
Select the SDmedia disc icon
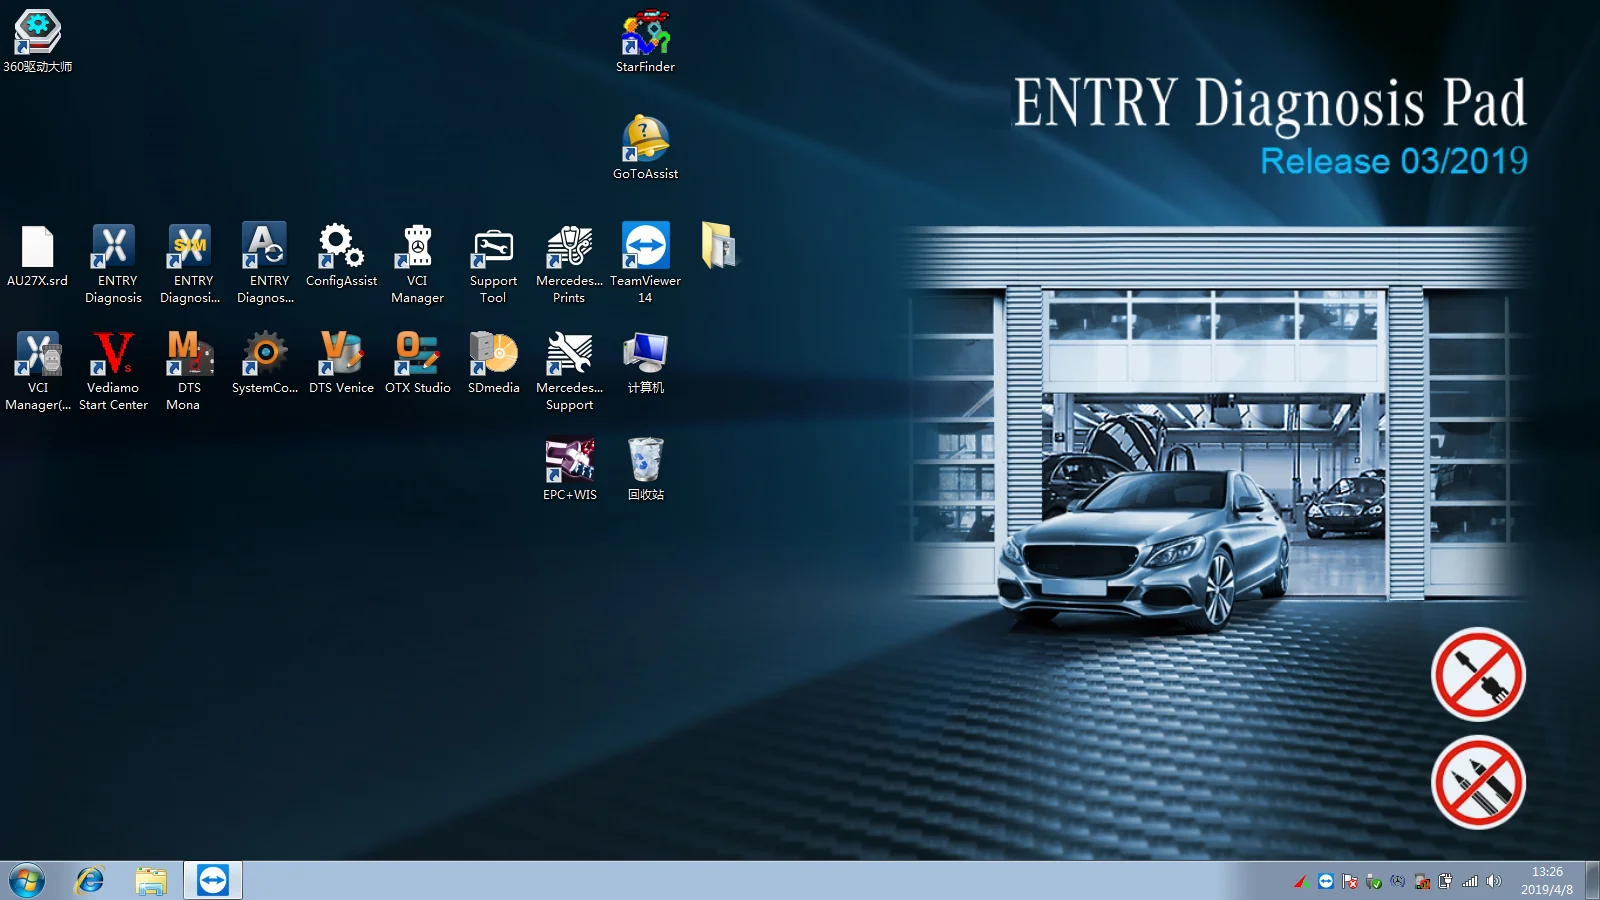[493, 363]
